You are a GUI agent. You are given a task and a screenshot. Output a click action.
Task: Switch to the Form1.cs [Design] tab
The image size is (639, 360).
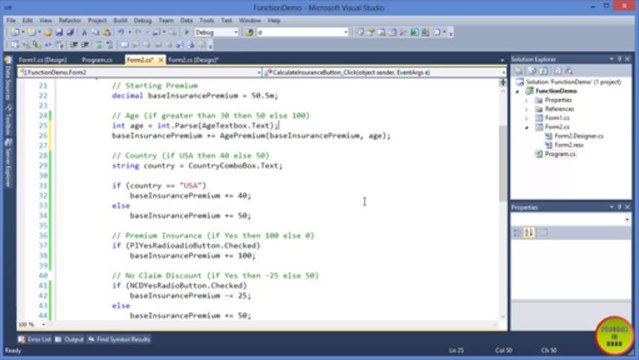click(x=42, y=60)
